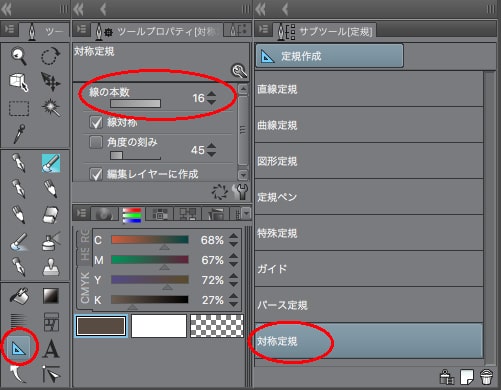This screenshot has height=390, width=501.
Task: Select the Zoom magnifier tool
Action: [19, 56]
